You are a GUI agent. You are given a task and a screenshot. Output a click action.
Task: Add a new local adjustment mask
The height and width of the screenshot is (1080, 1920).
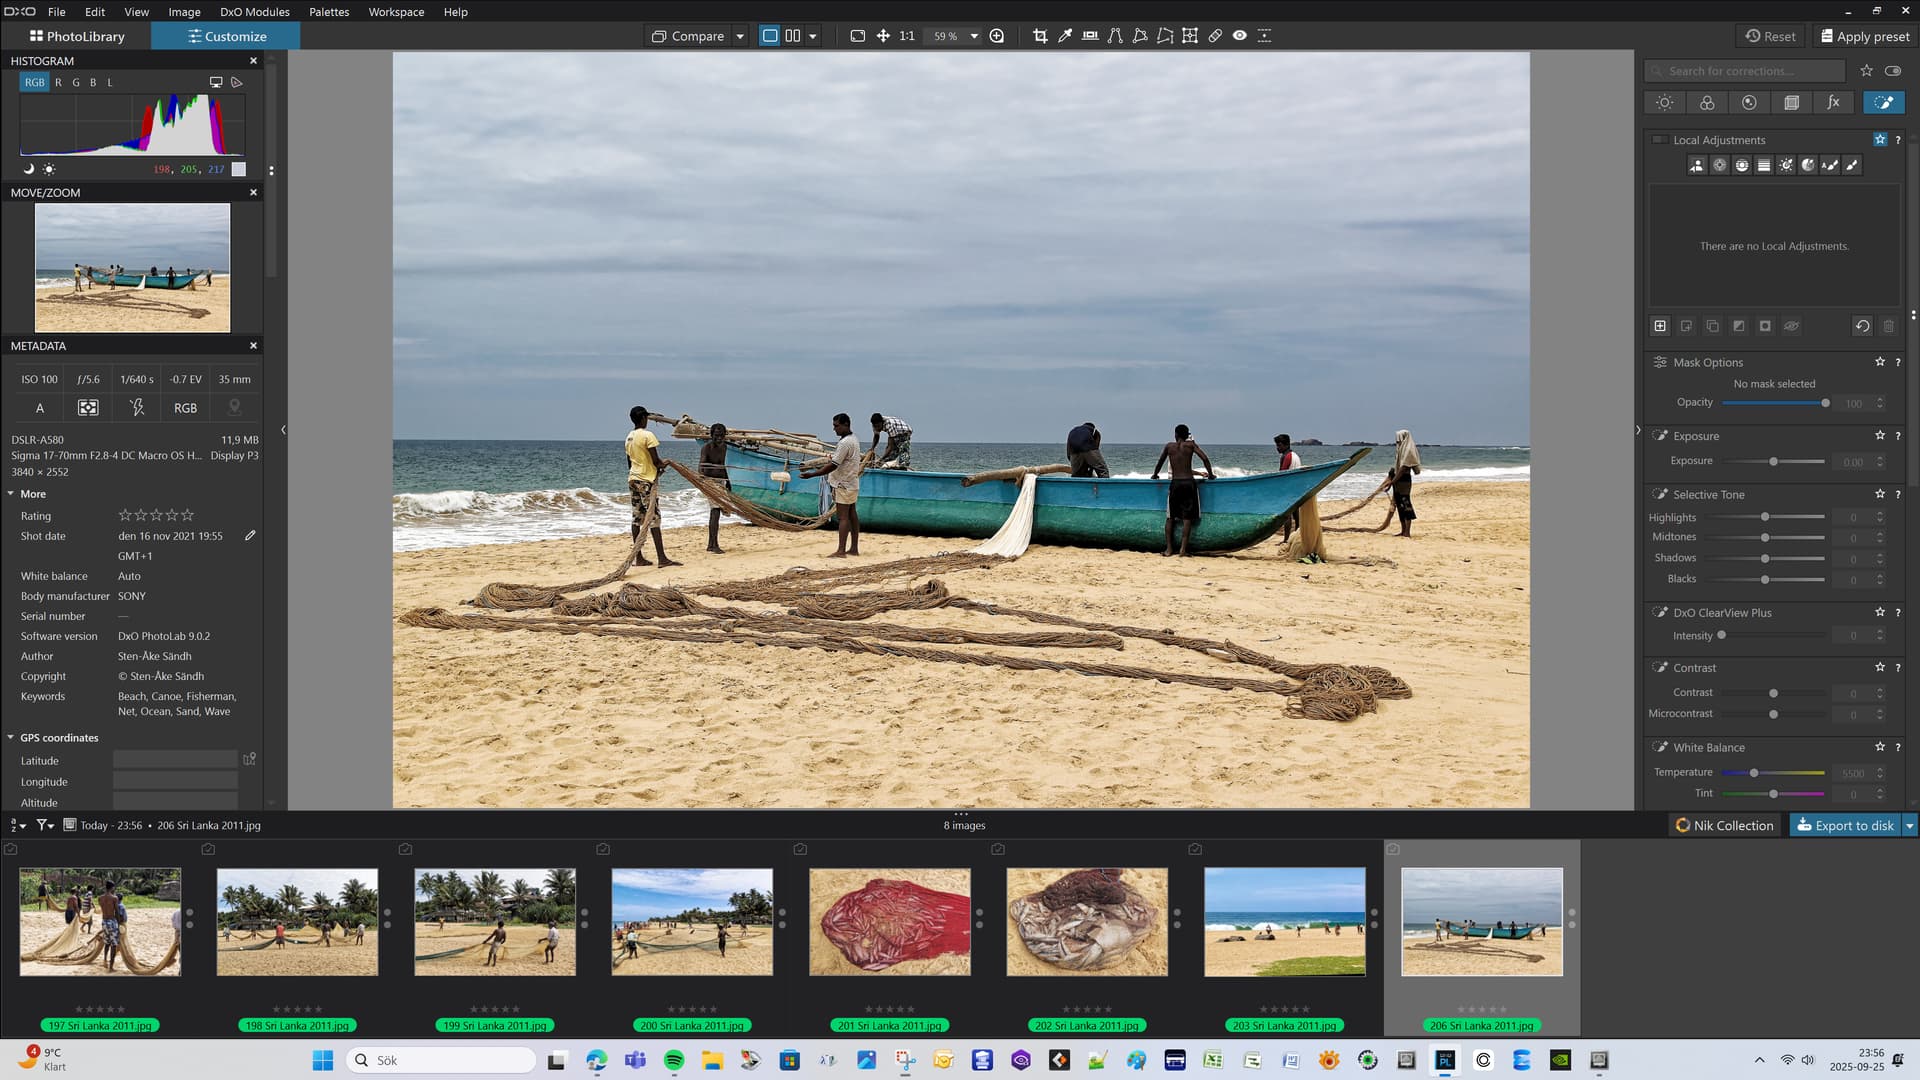tap(1660, 326)
